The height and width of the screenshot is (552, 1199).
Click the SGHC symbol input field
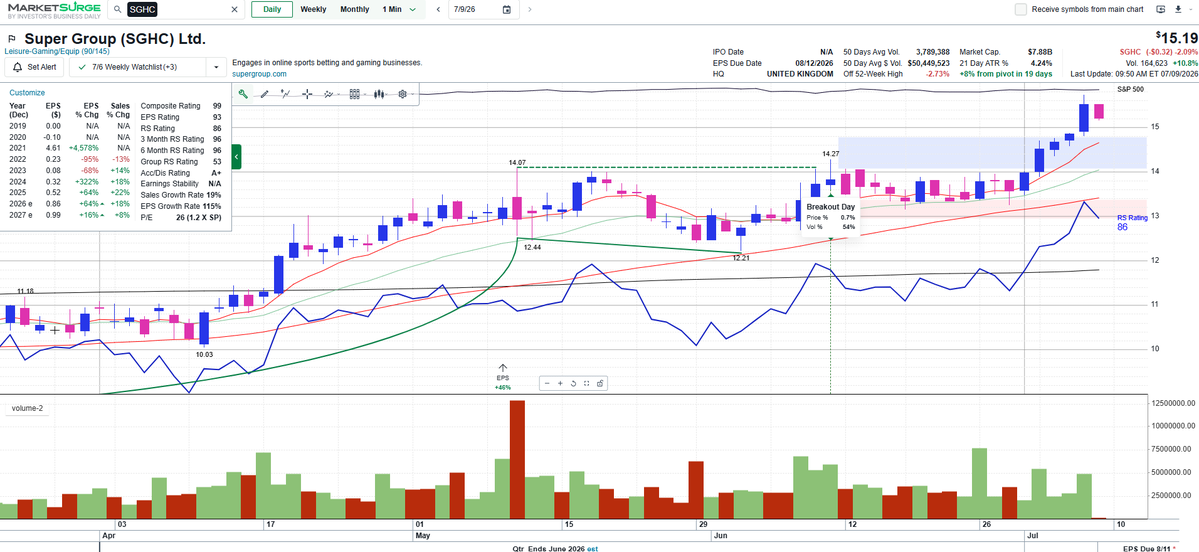(x=176, y=9)
